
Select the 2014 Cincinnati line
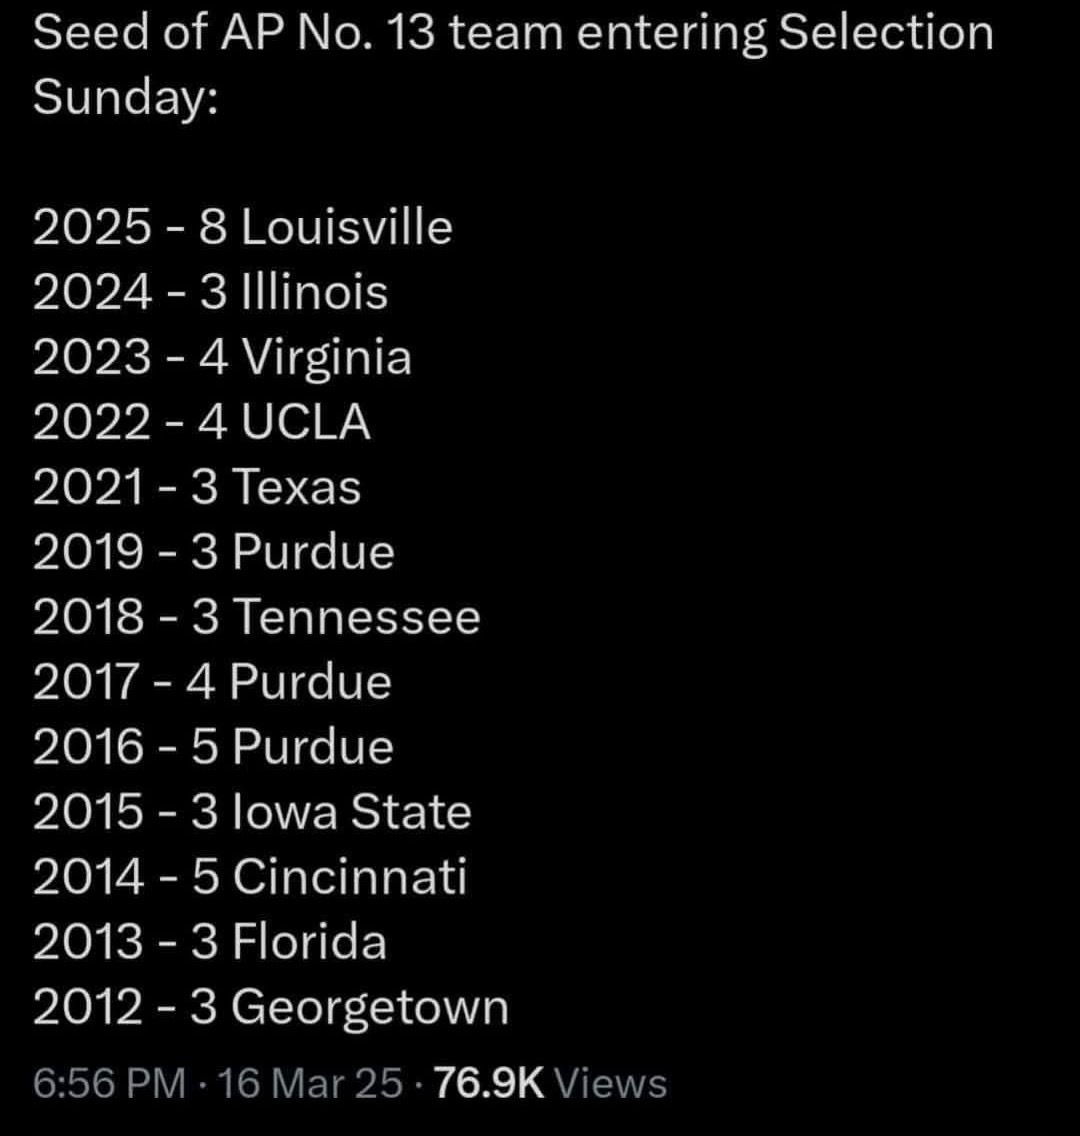(249, 877)
